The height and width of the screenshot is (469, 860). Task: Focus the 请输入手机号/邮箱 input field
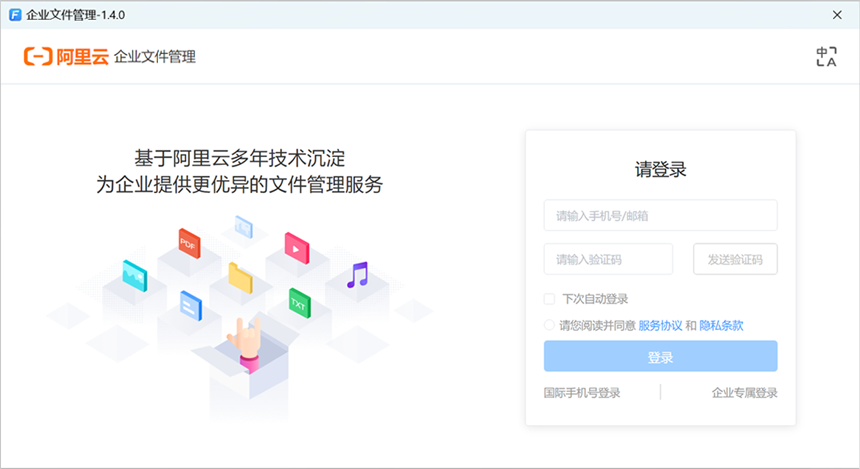[660, 215]
